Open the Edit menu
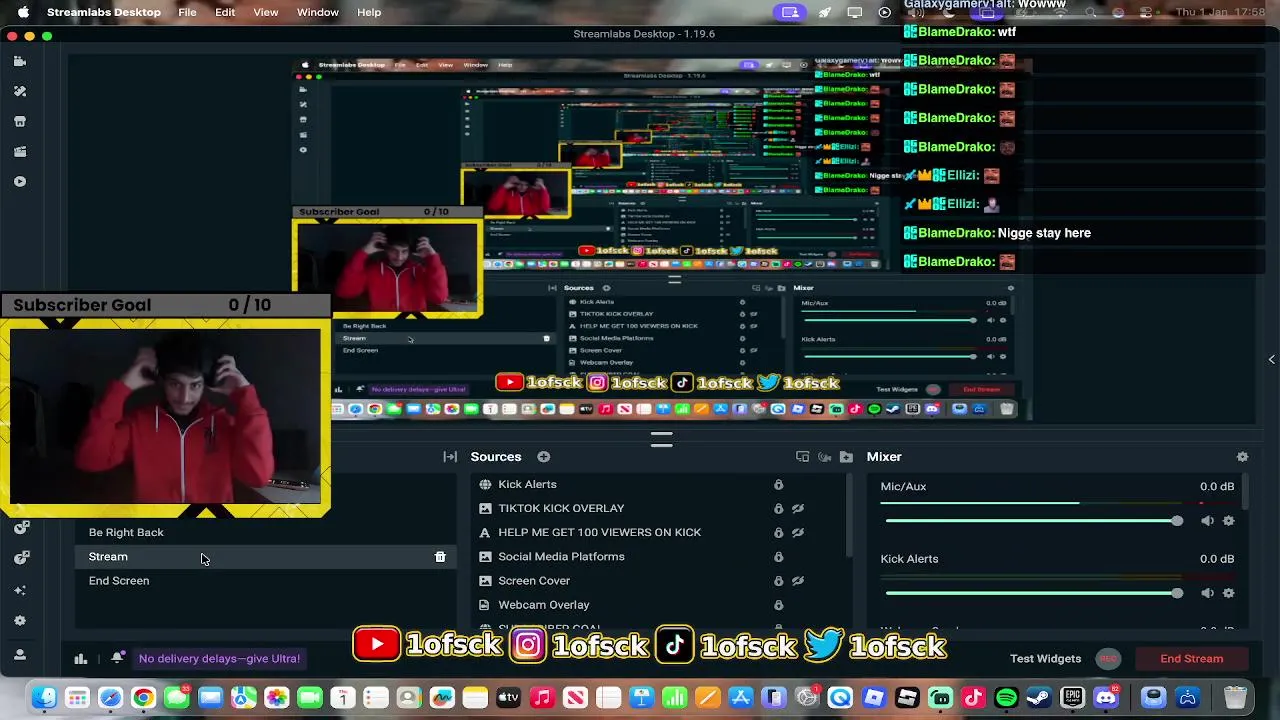This screenshot has height=720, width=1280. click(x=225, y=12)
